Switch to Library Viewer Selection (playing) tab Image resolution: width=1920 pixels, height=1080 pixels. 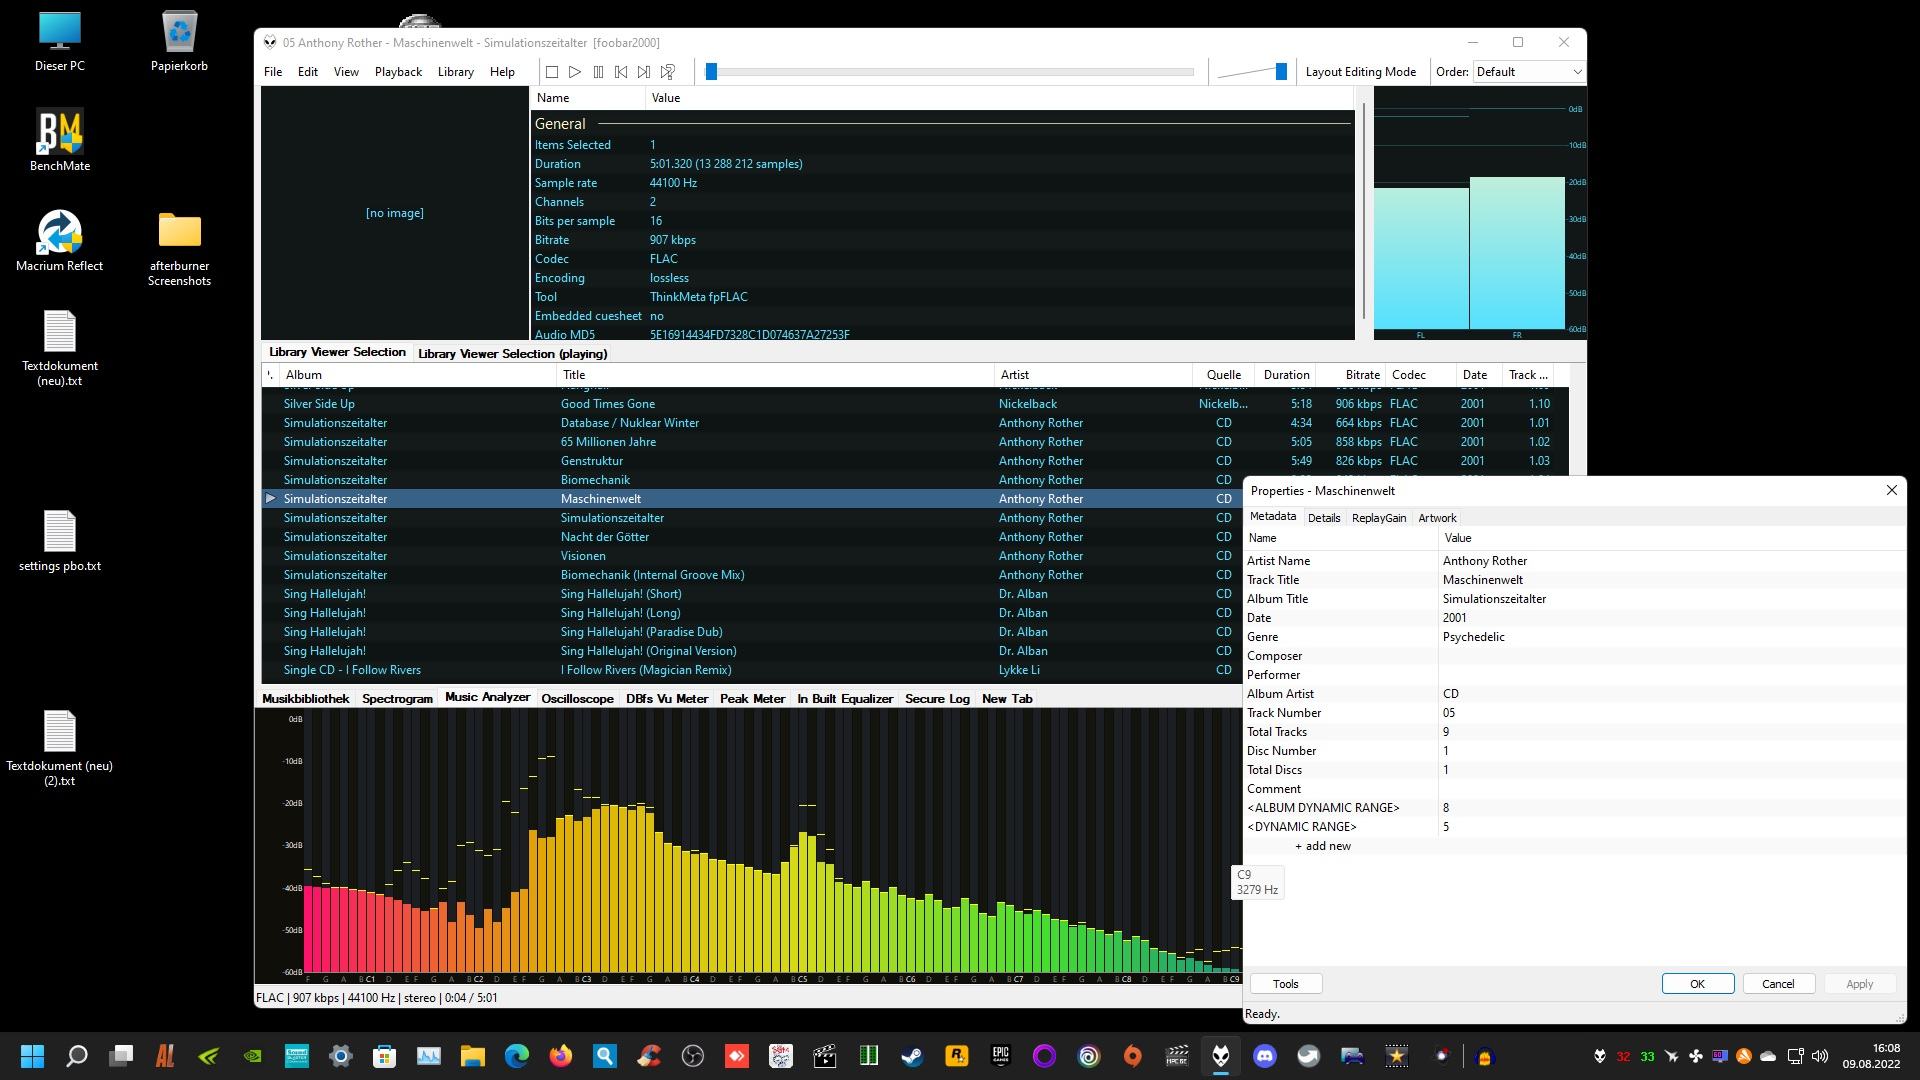(512, 354)
